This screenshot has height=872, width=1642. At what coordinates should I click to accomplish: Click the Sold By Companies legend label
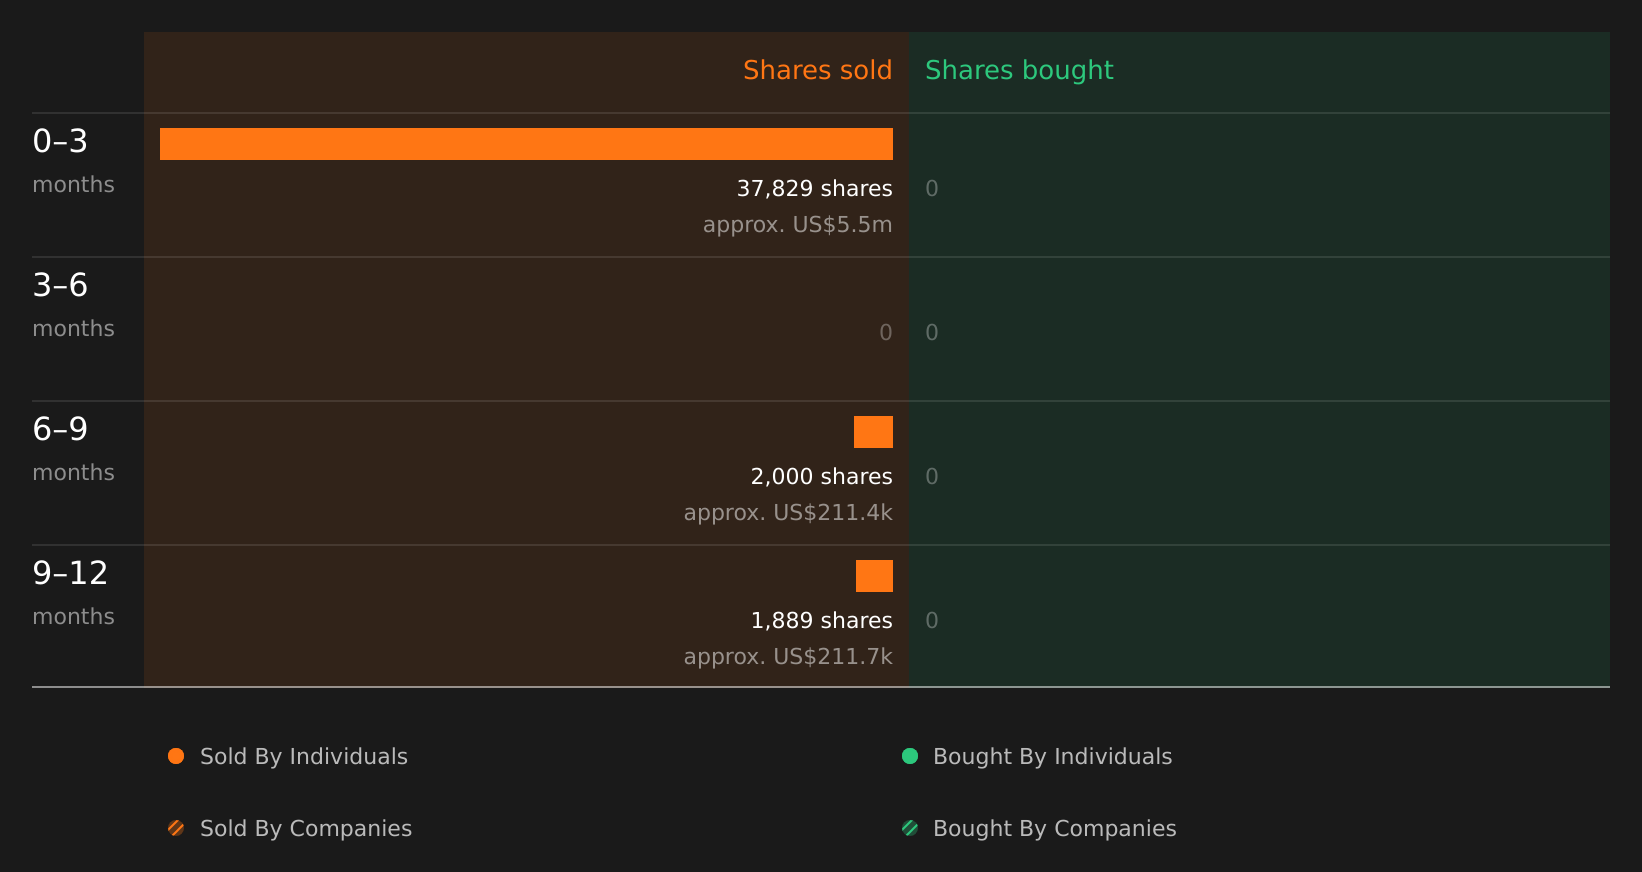tap(306, 829)
